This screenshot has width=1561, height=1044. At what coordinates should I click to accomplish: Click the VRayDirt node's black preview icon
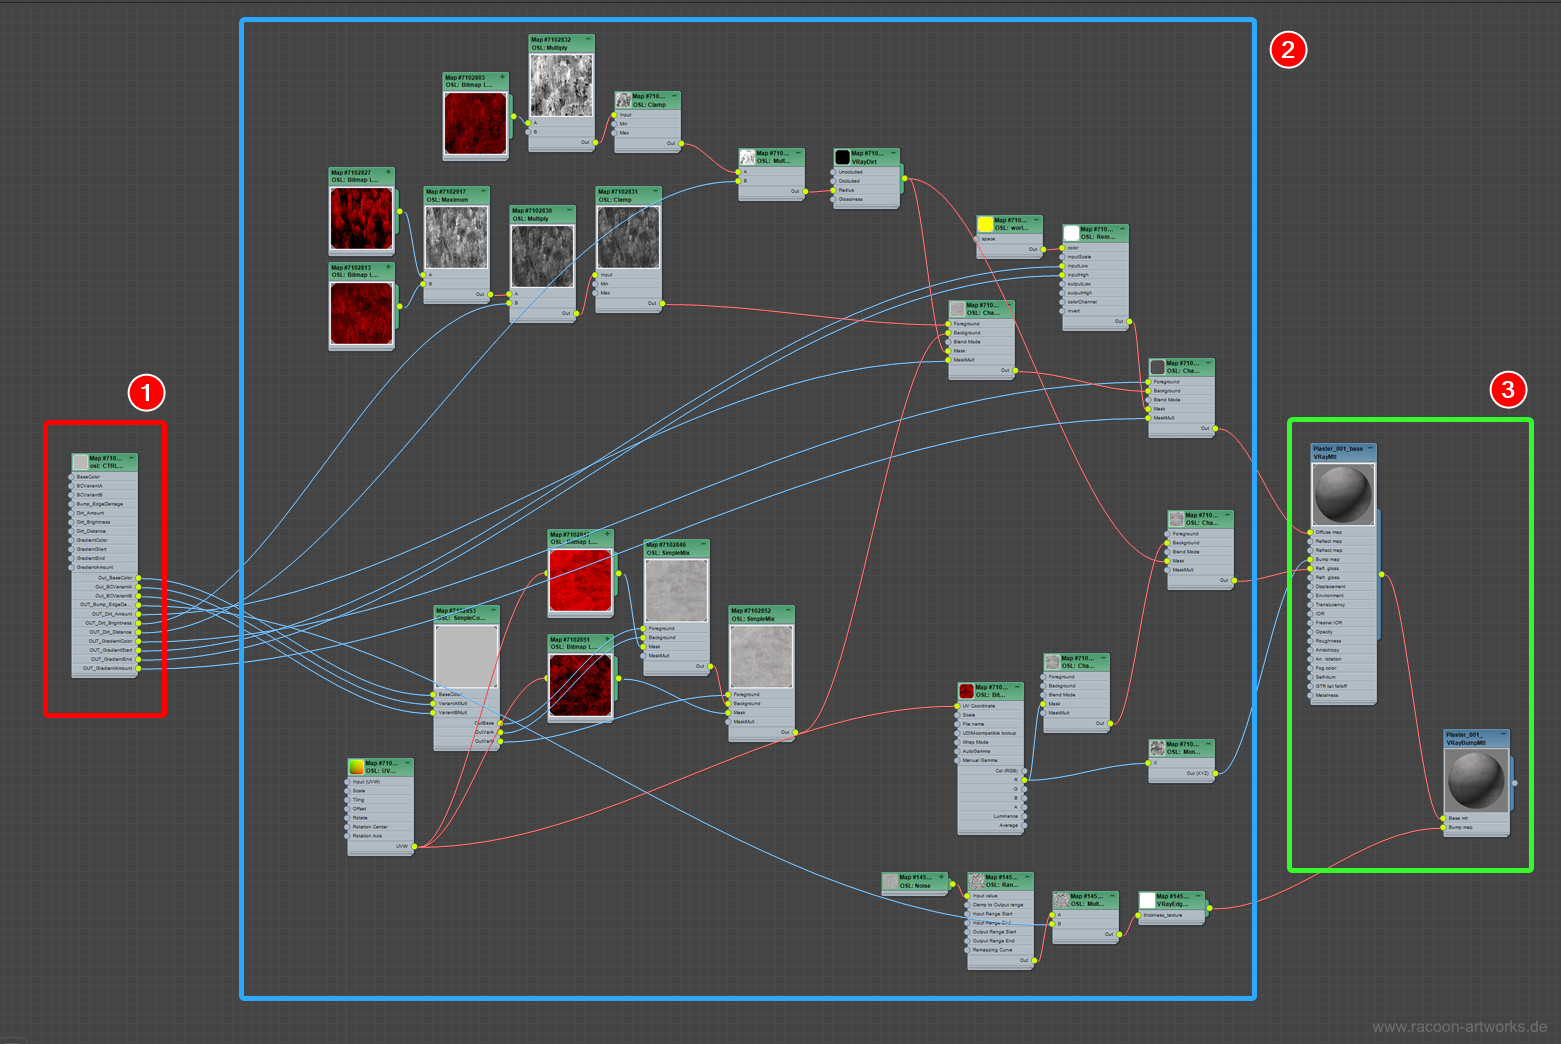[842, 157]
